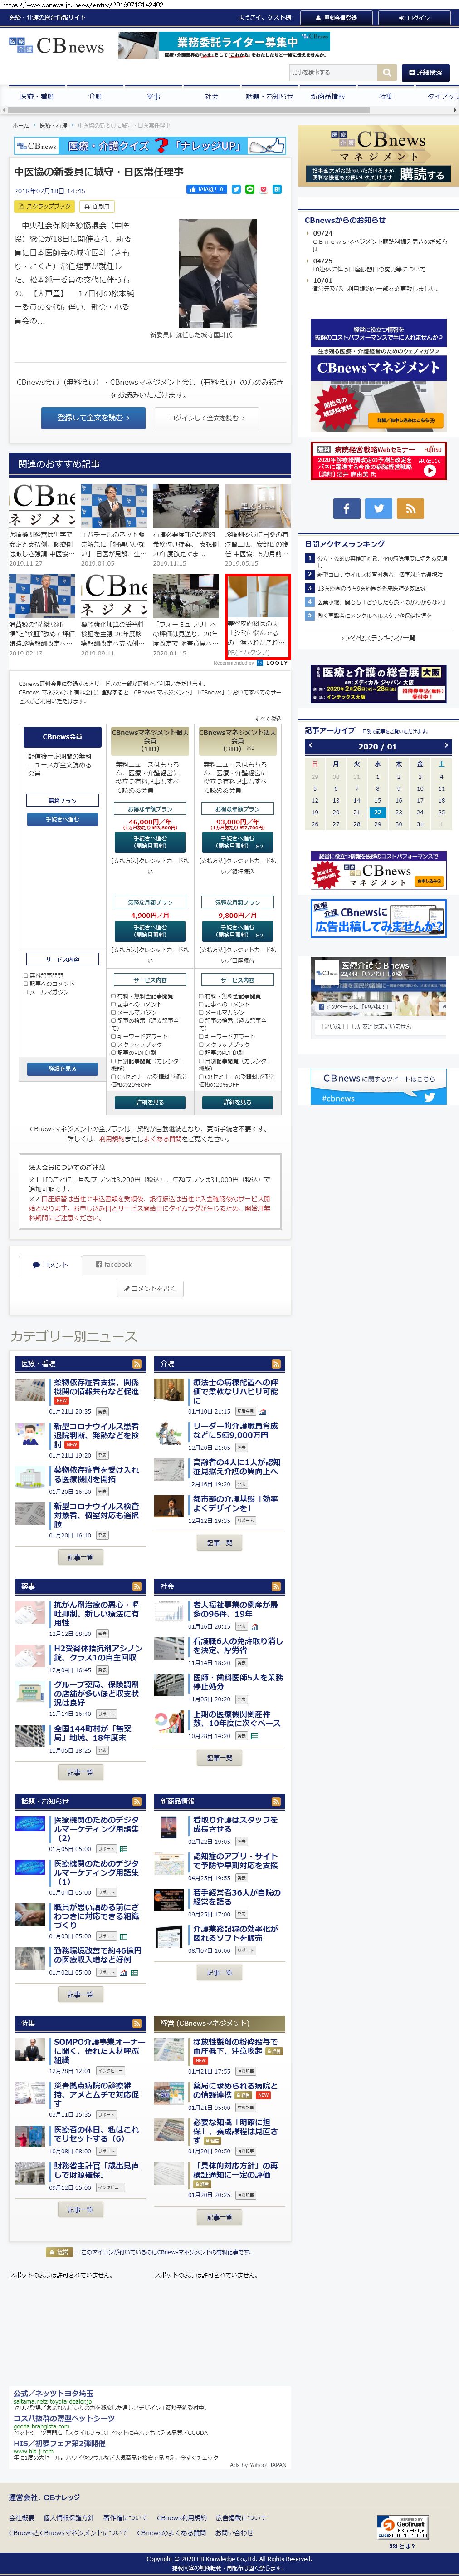Go to next month in archive calendar
Viewport: 459px width, 2576px height.
445,746
